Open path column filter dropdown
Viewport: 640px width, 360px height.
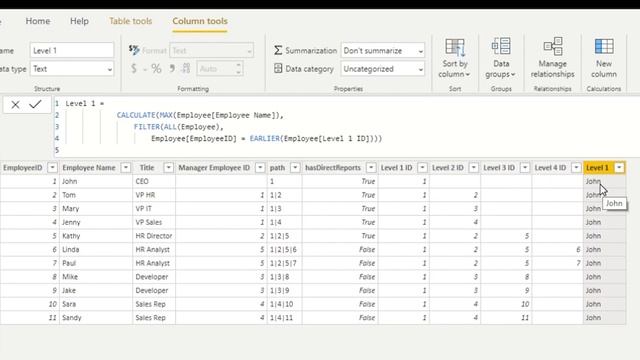coord(295,168)
